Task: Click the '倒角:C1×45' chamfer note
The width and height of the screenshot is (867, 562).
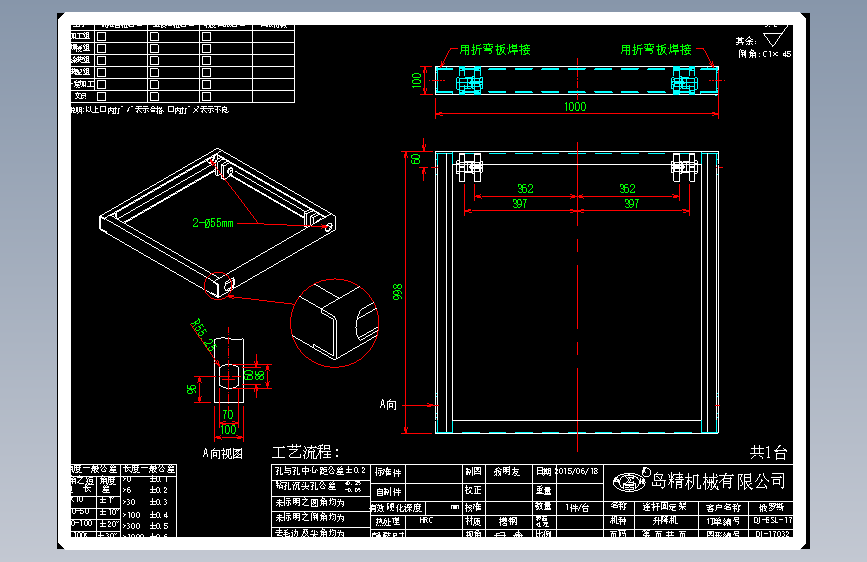Action: [x=765, y=54]
